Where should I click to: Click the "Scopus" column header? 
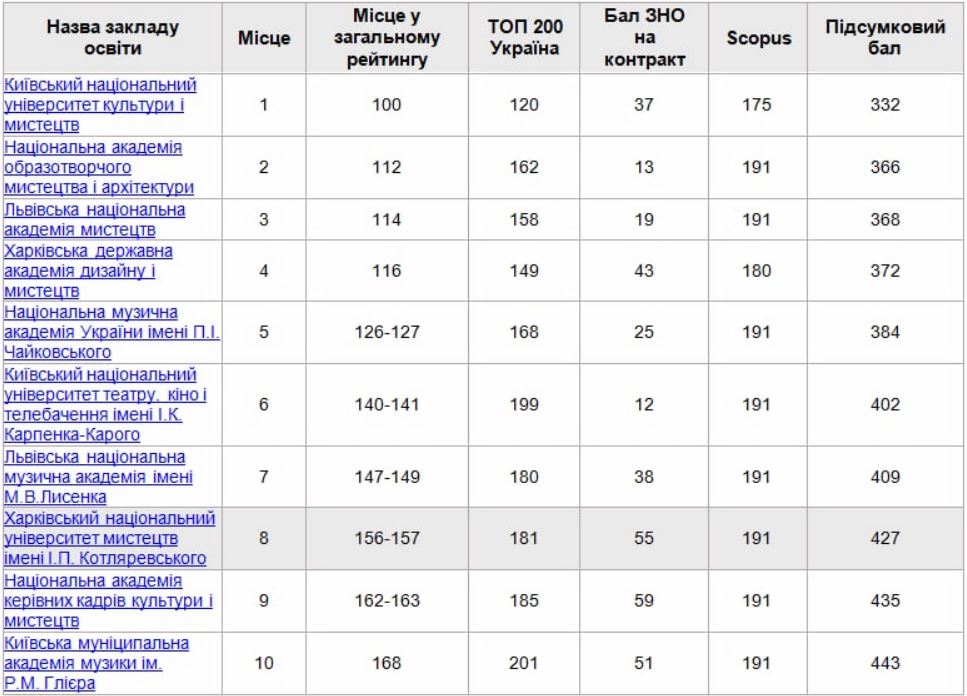758,38
